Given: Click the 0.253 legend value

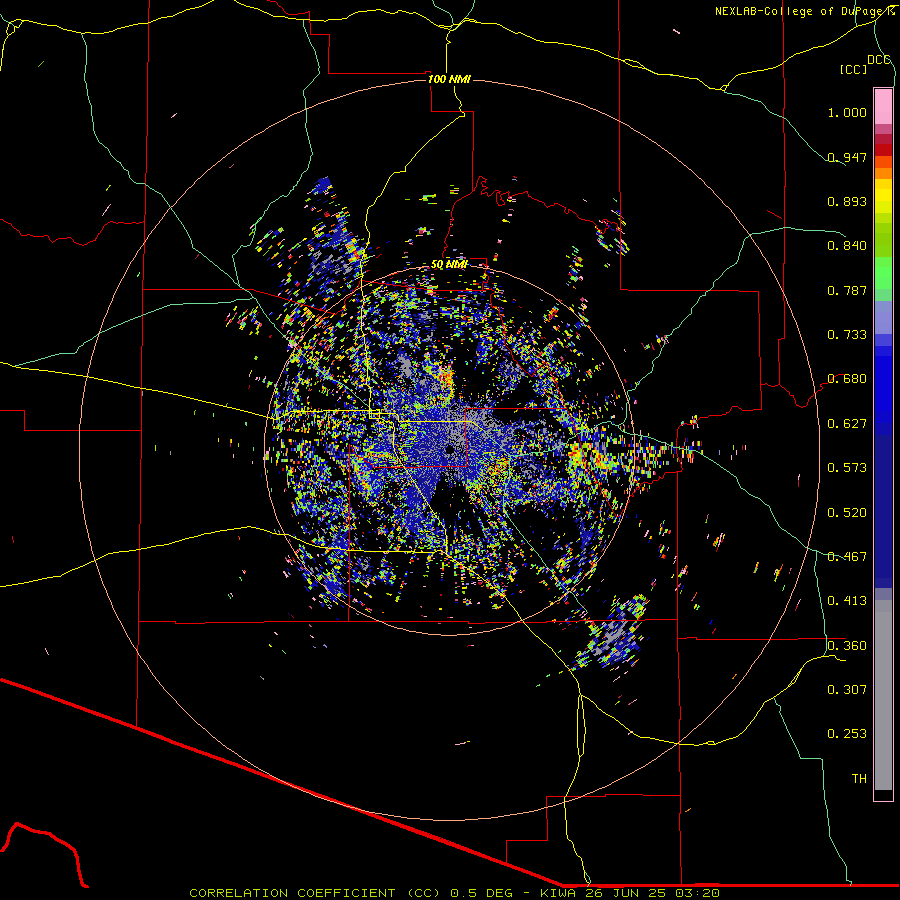Looking at the screenshot, I should (847, 734).
